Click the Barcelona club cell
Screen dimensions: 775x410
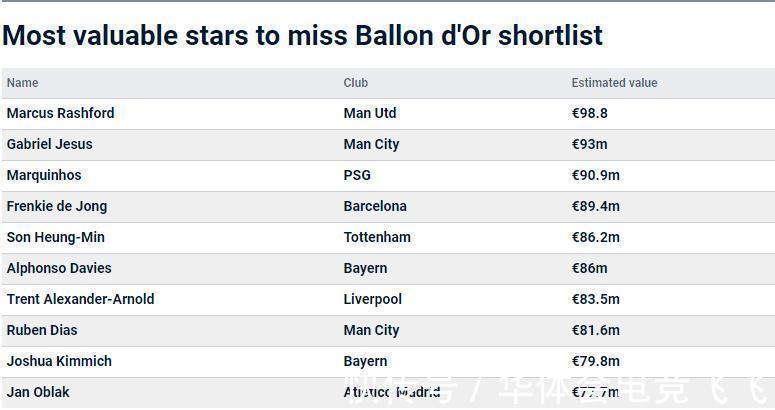[375, 206]
